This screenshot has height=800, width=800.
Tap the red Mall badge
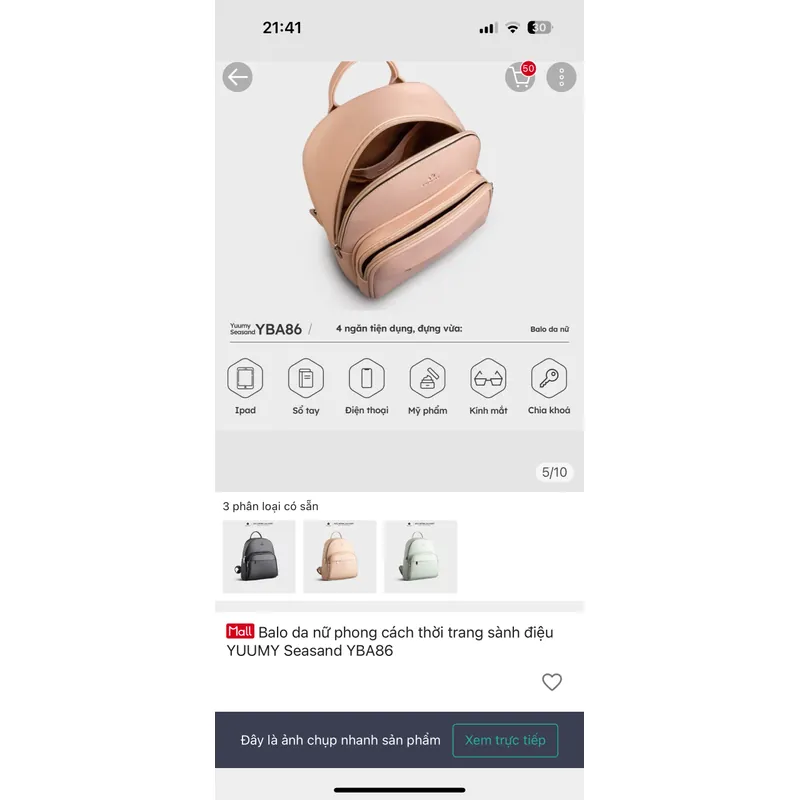[240, 631]
